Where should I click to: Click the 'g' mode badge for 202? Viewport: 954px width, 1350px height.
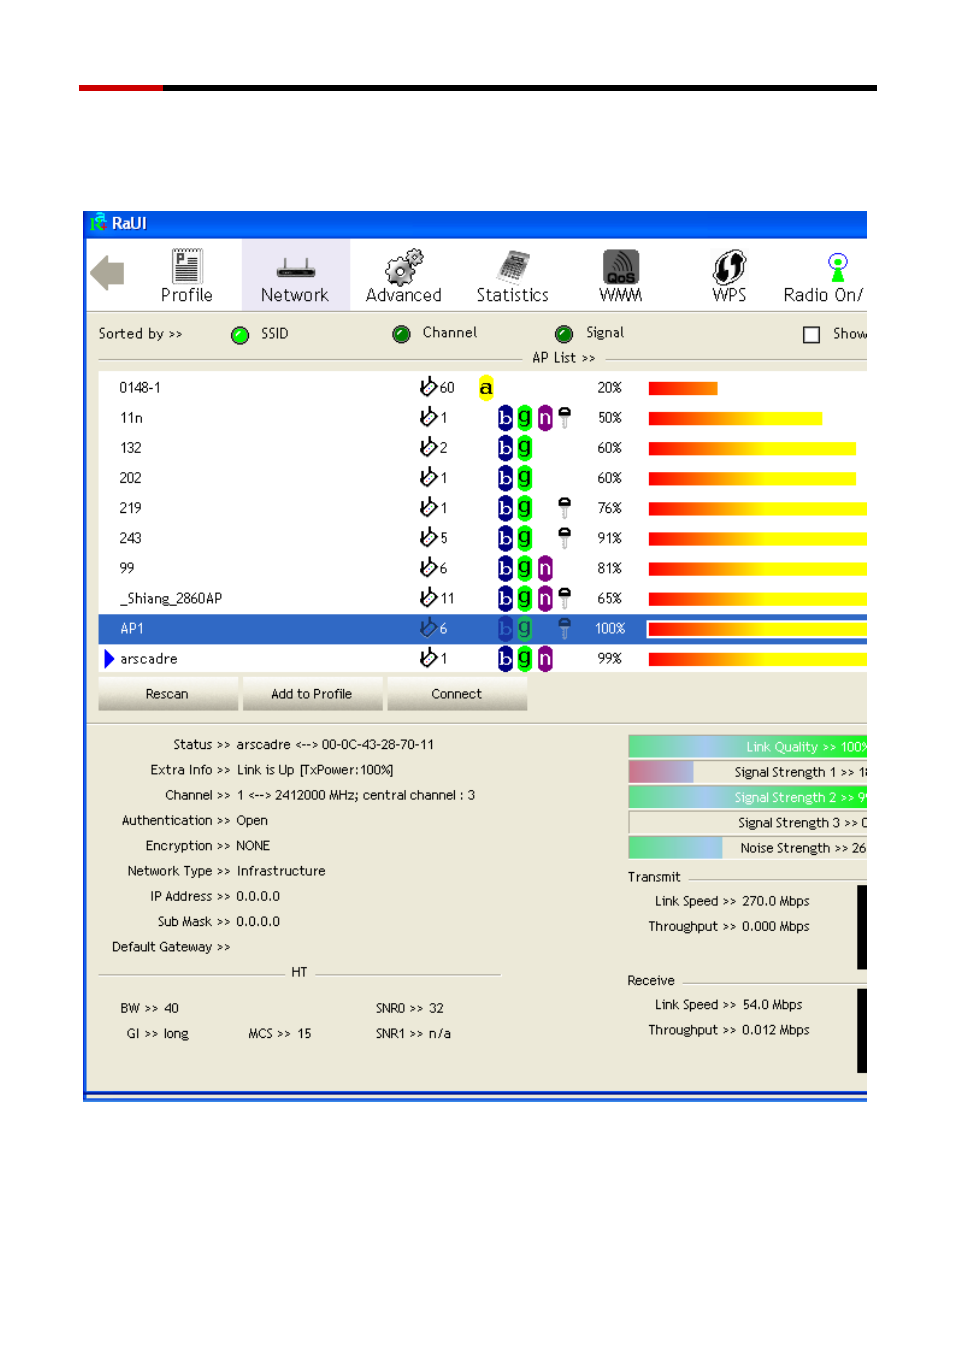pos(524,478)
